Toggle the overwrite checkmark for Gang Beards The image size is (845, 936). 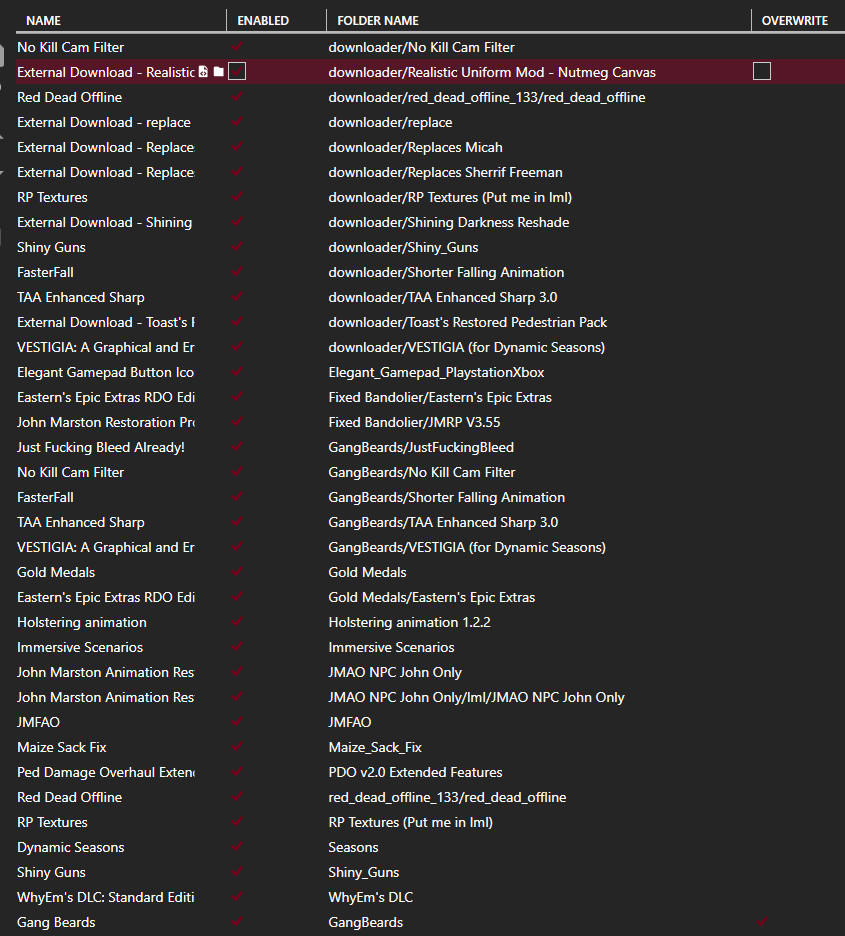tap(762, 921)
